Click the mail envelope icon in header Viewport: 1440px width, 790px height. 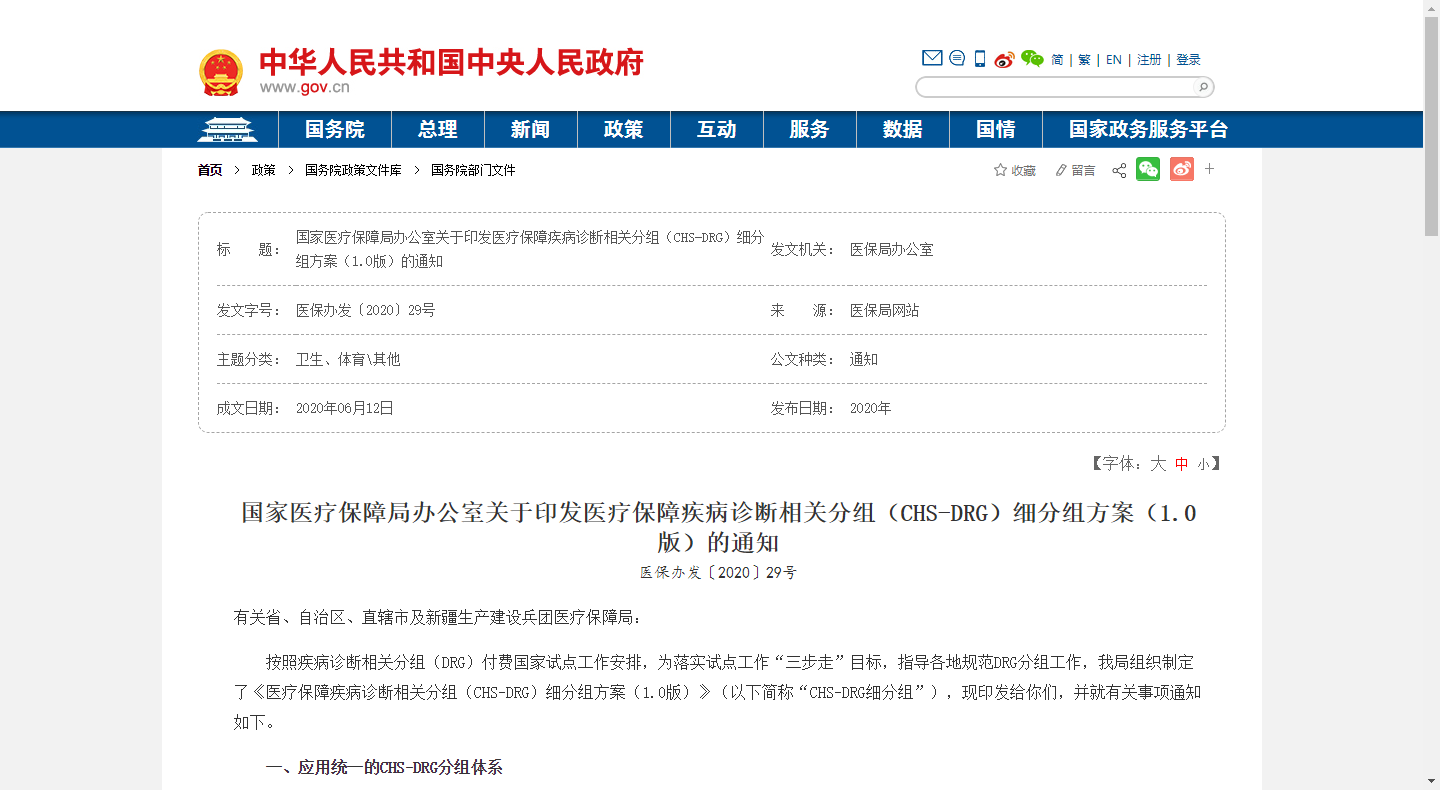click(x=931, y=59)
